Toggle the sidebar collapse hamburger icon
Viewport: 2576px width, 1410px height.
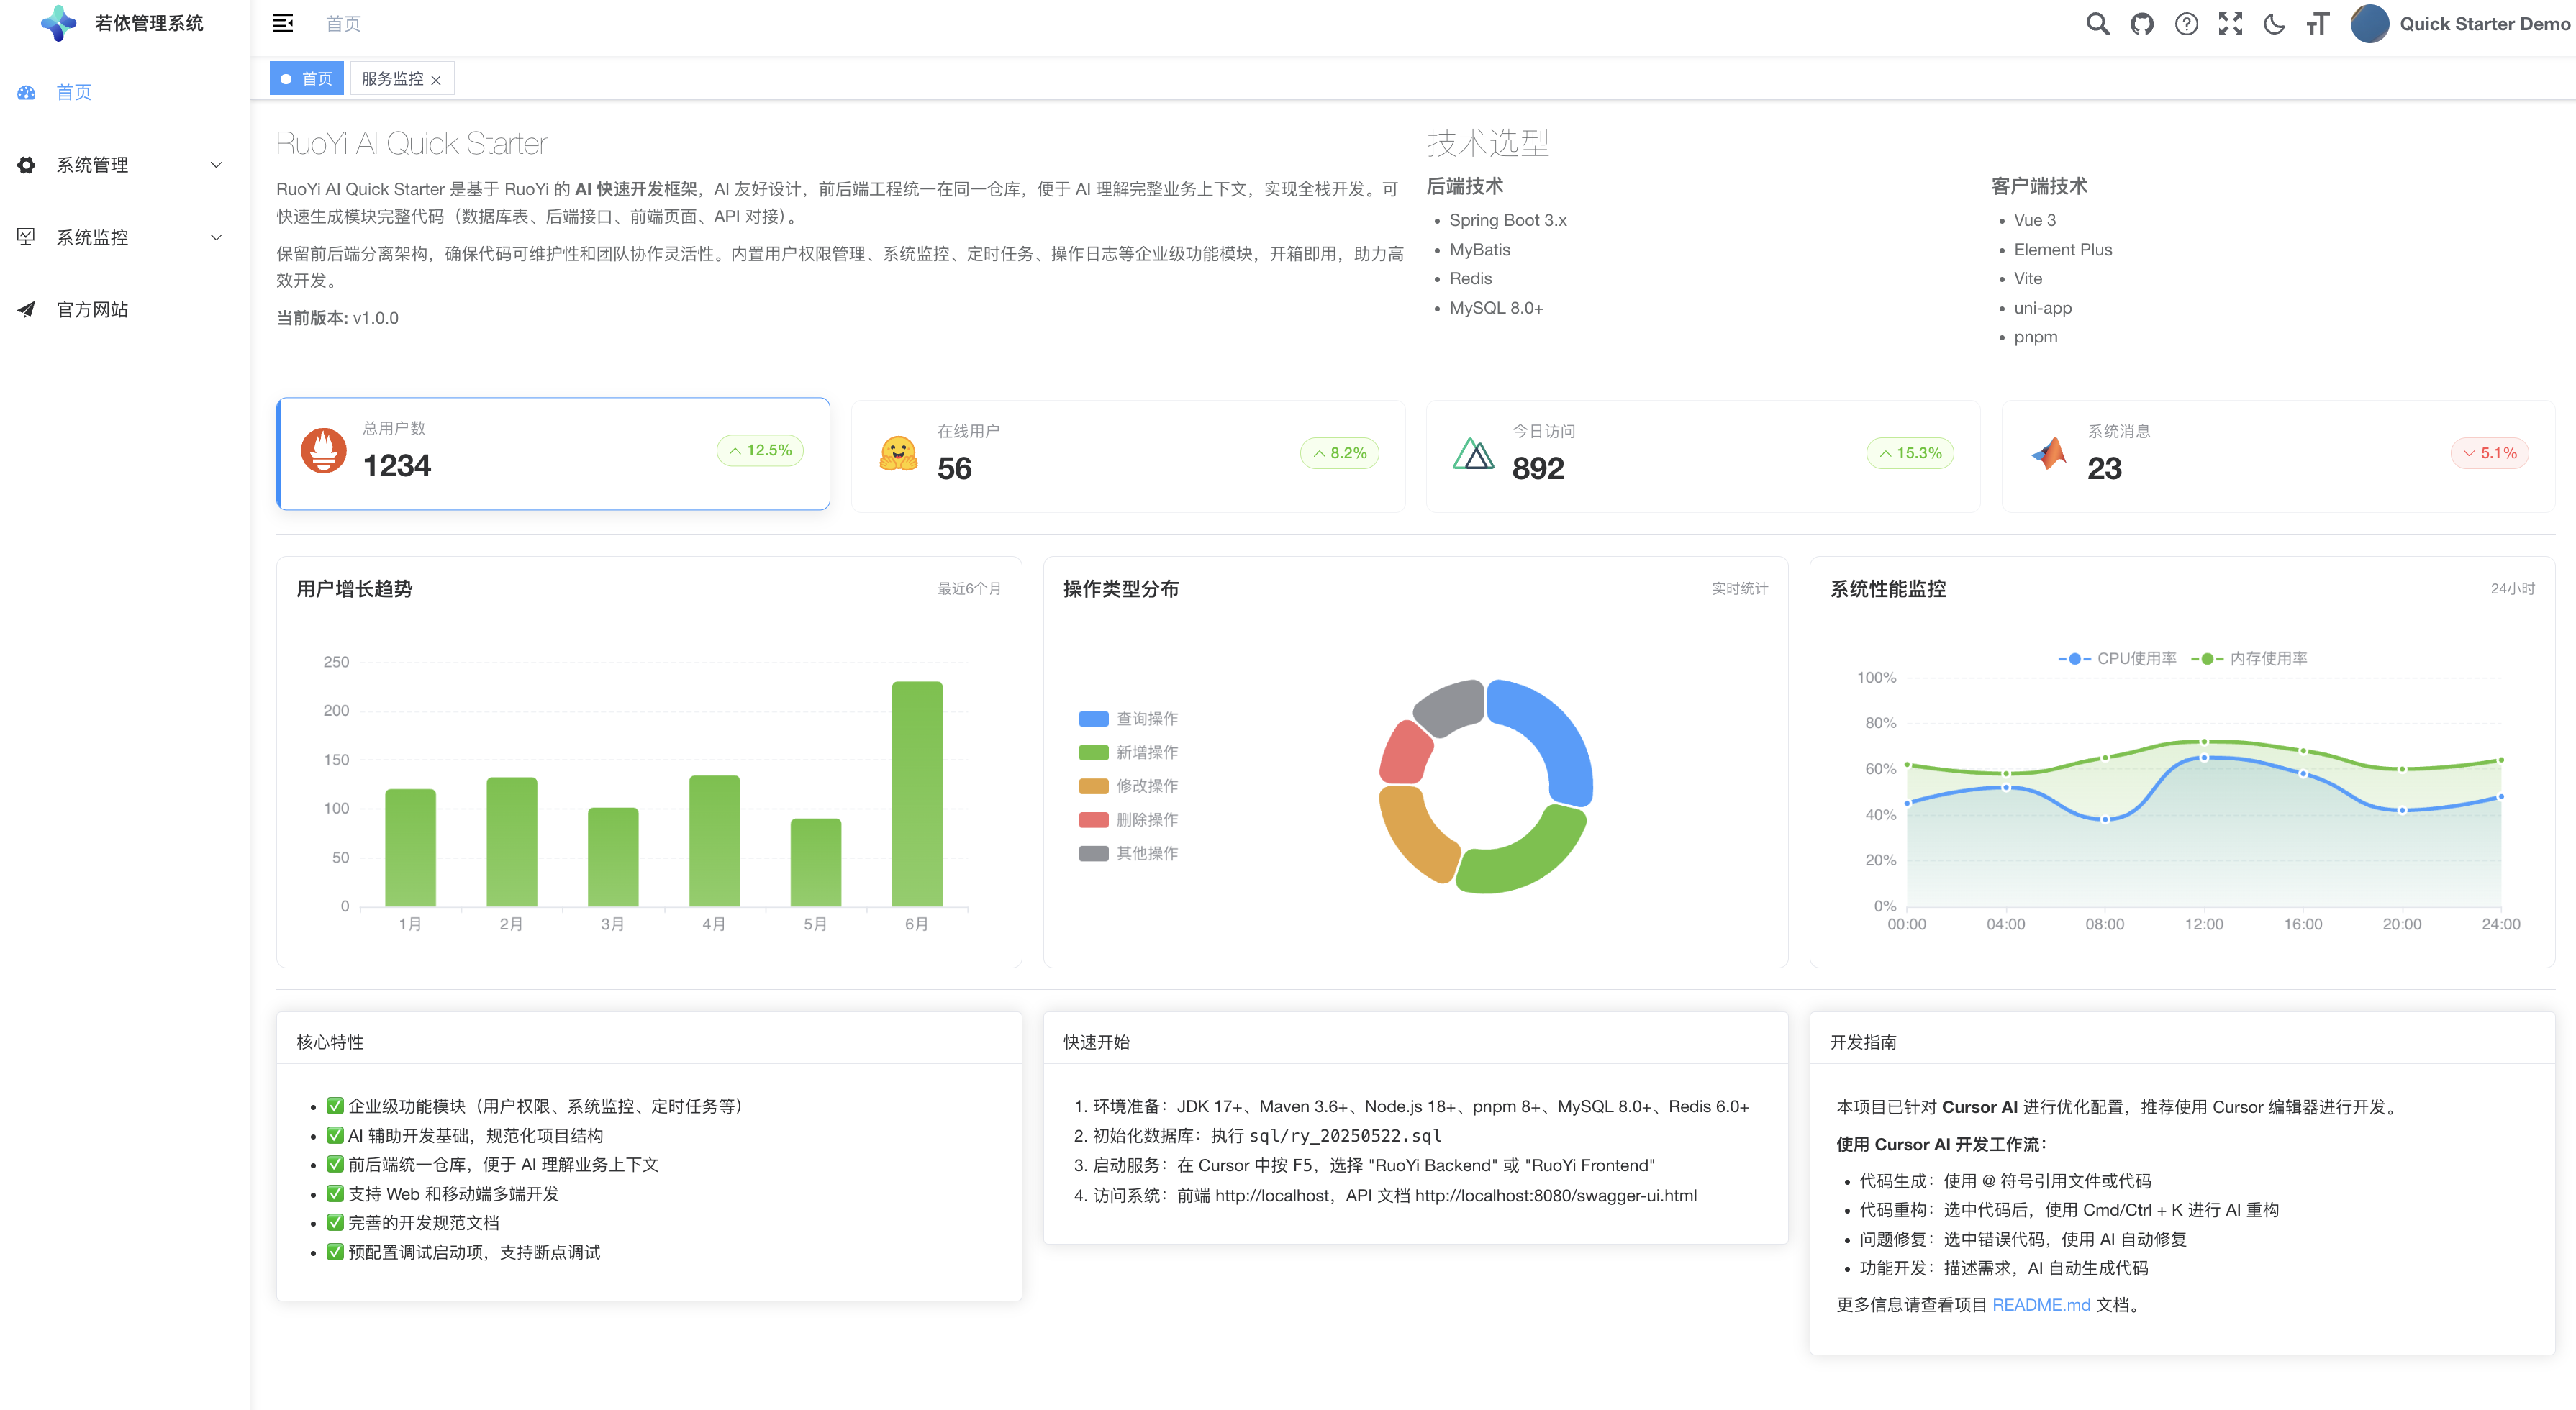(283, 23)
